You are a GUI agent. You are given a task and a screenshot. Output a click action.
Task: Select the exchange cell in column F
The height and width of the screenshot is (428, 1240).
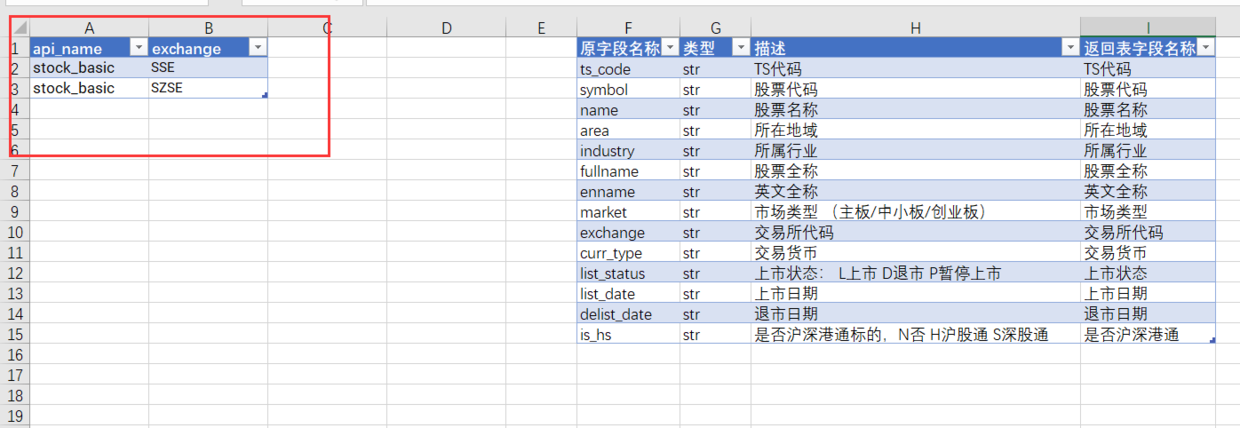pyautogui.click(x=628, y=232)
